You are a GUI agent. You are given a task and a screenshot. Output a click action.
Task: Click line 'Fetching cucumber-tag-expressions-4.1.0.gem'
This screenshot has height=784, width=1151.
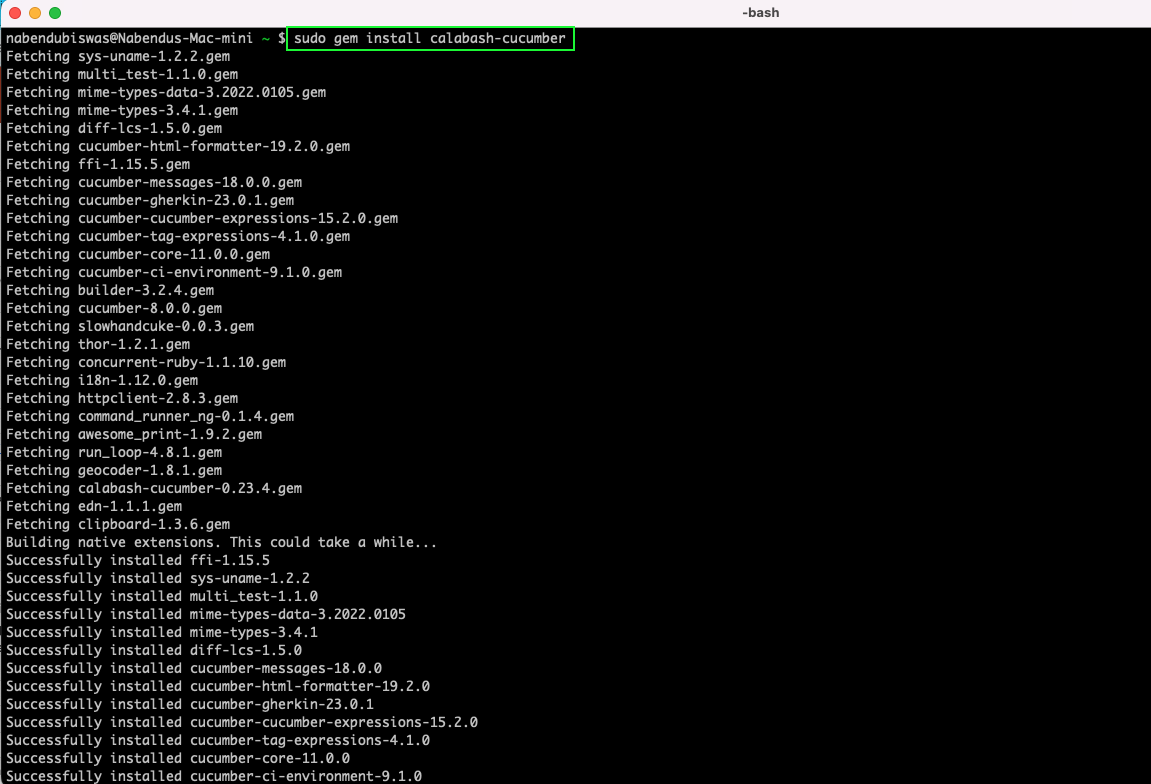(x=178, y=236)
